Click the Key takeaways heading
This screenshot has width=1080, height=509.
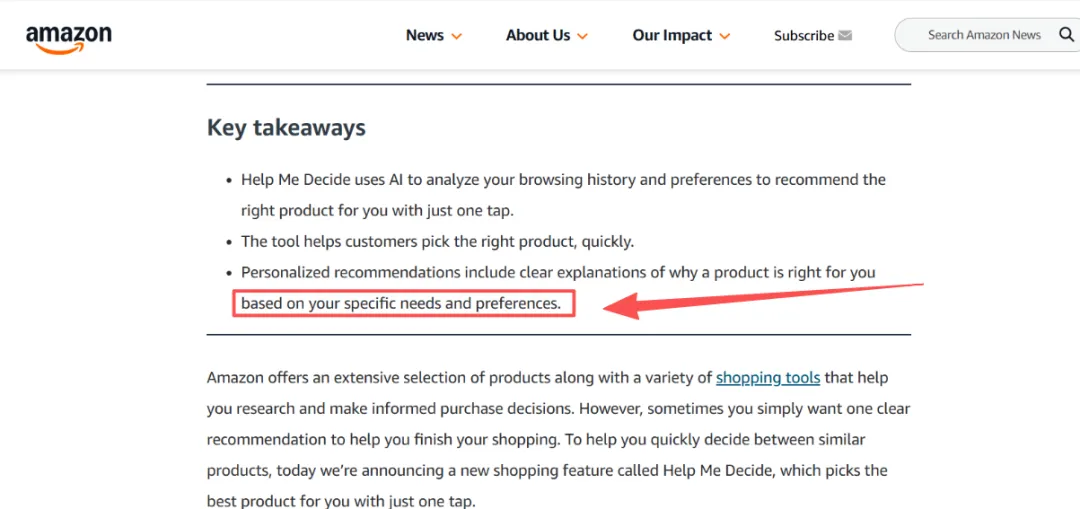coord(286,128)
